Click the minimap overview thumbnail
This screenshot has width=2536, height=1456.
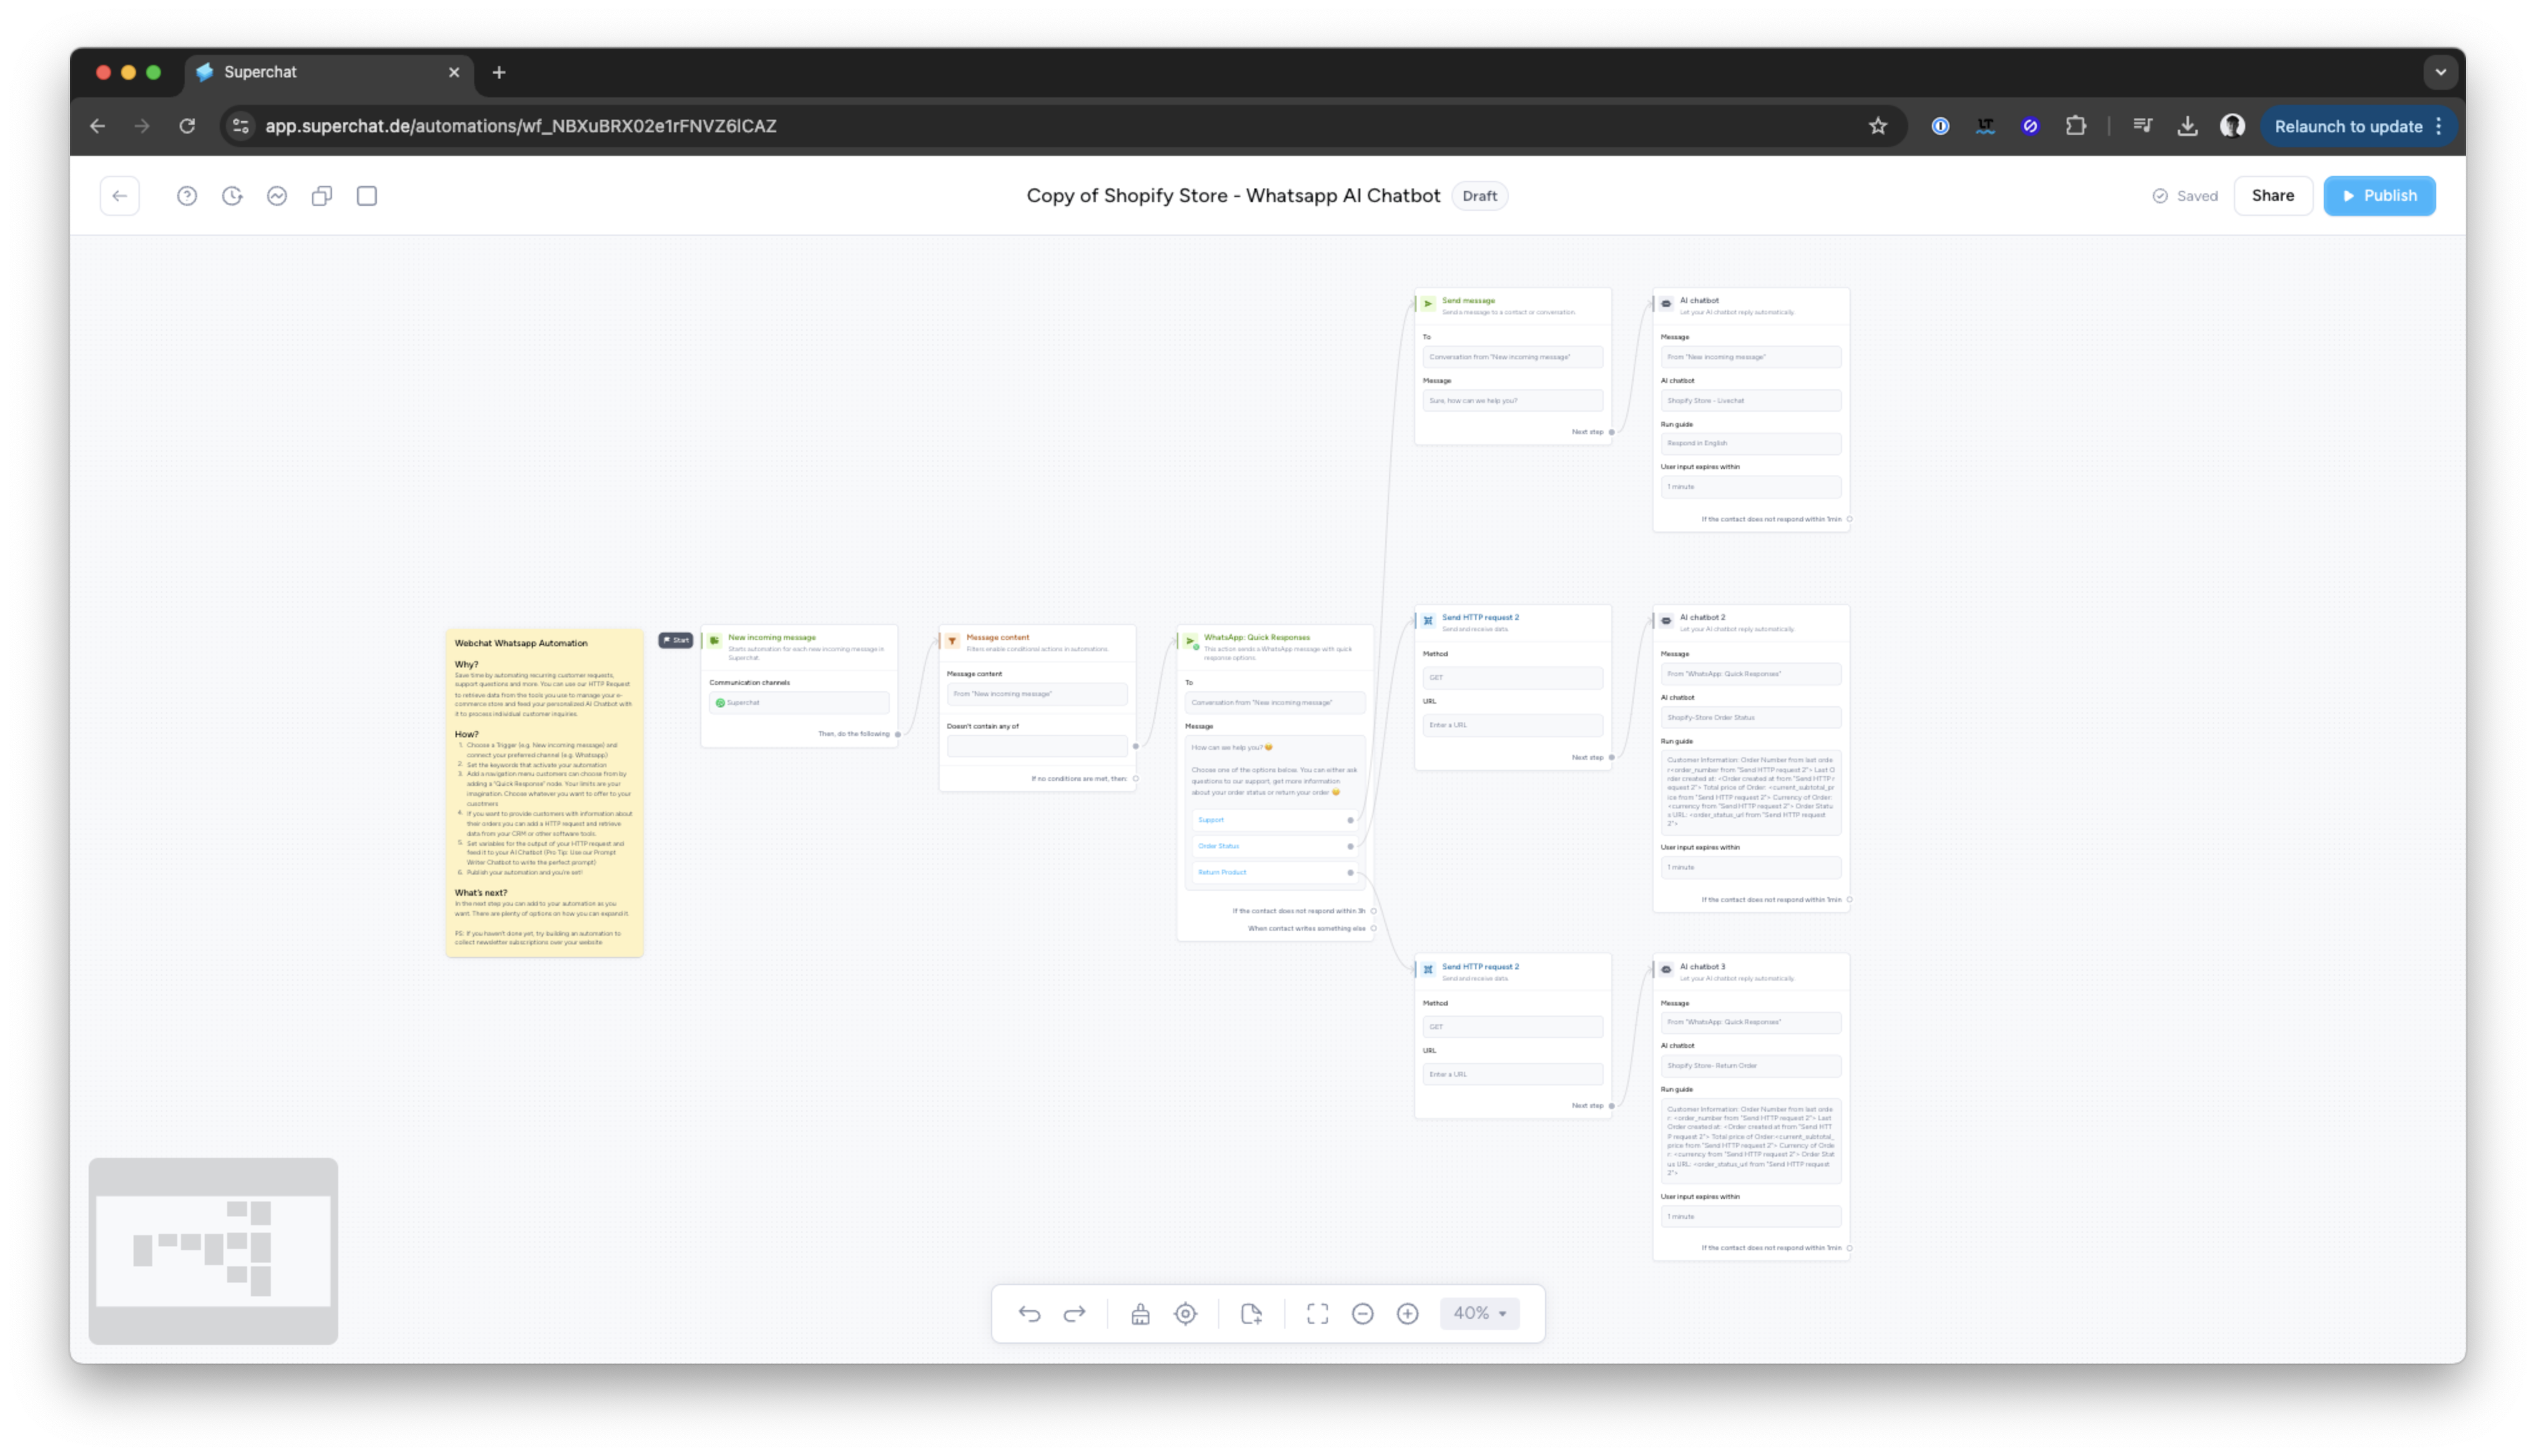coord(213,1250)
